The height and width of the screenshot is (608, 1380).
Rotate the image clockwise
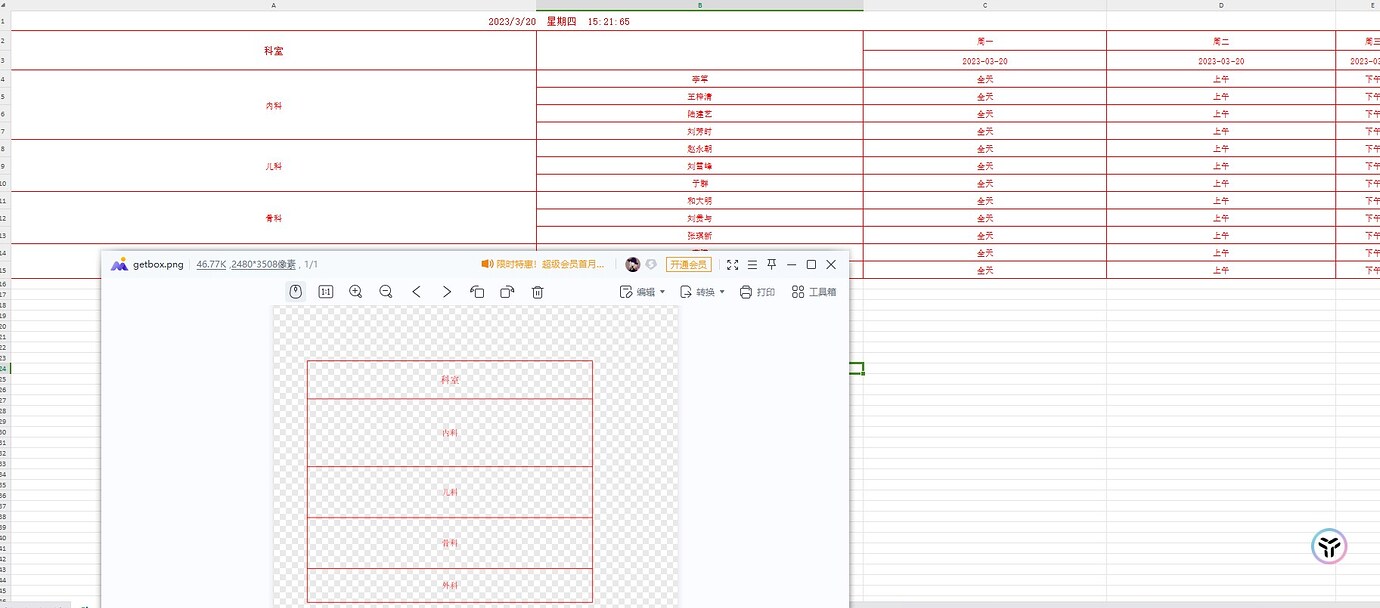(x=507, y=292)
